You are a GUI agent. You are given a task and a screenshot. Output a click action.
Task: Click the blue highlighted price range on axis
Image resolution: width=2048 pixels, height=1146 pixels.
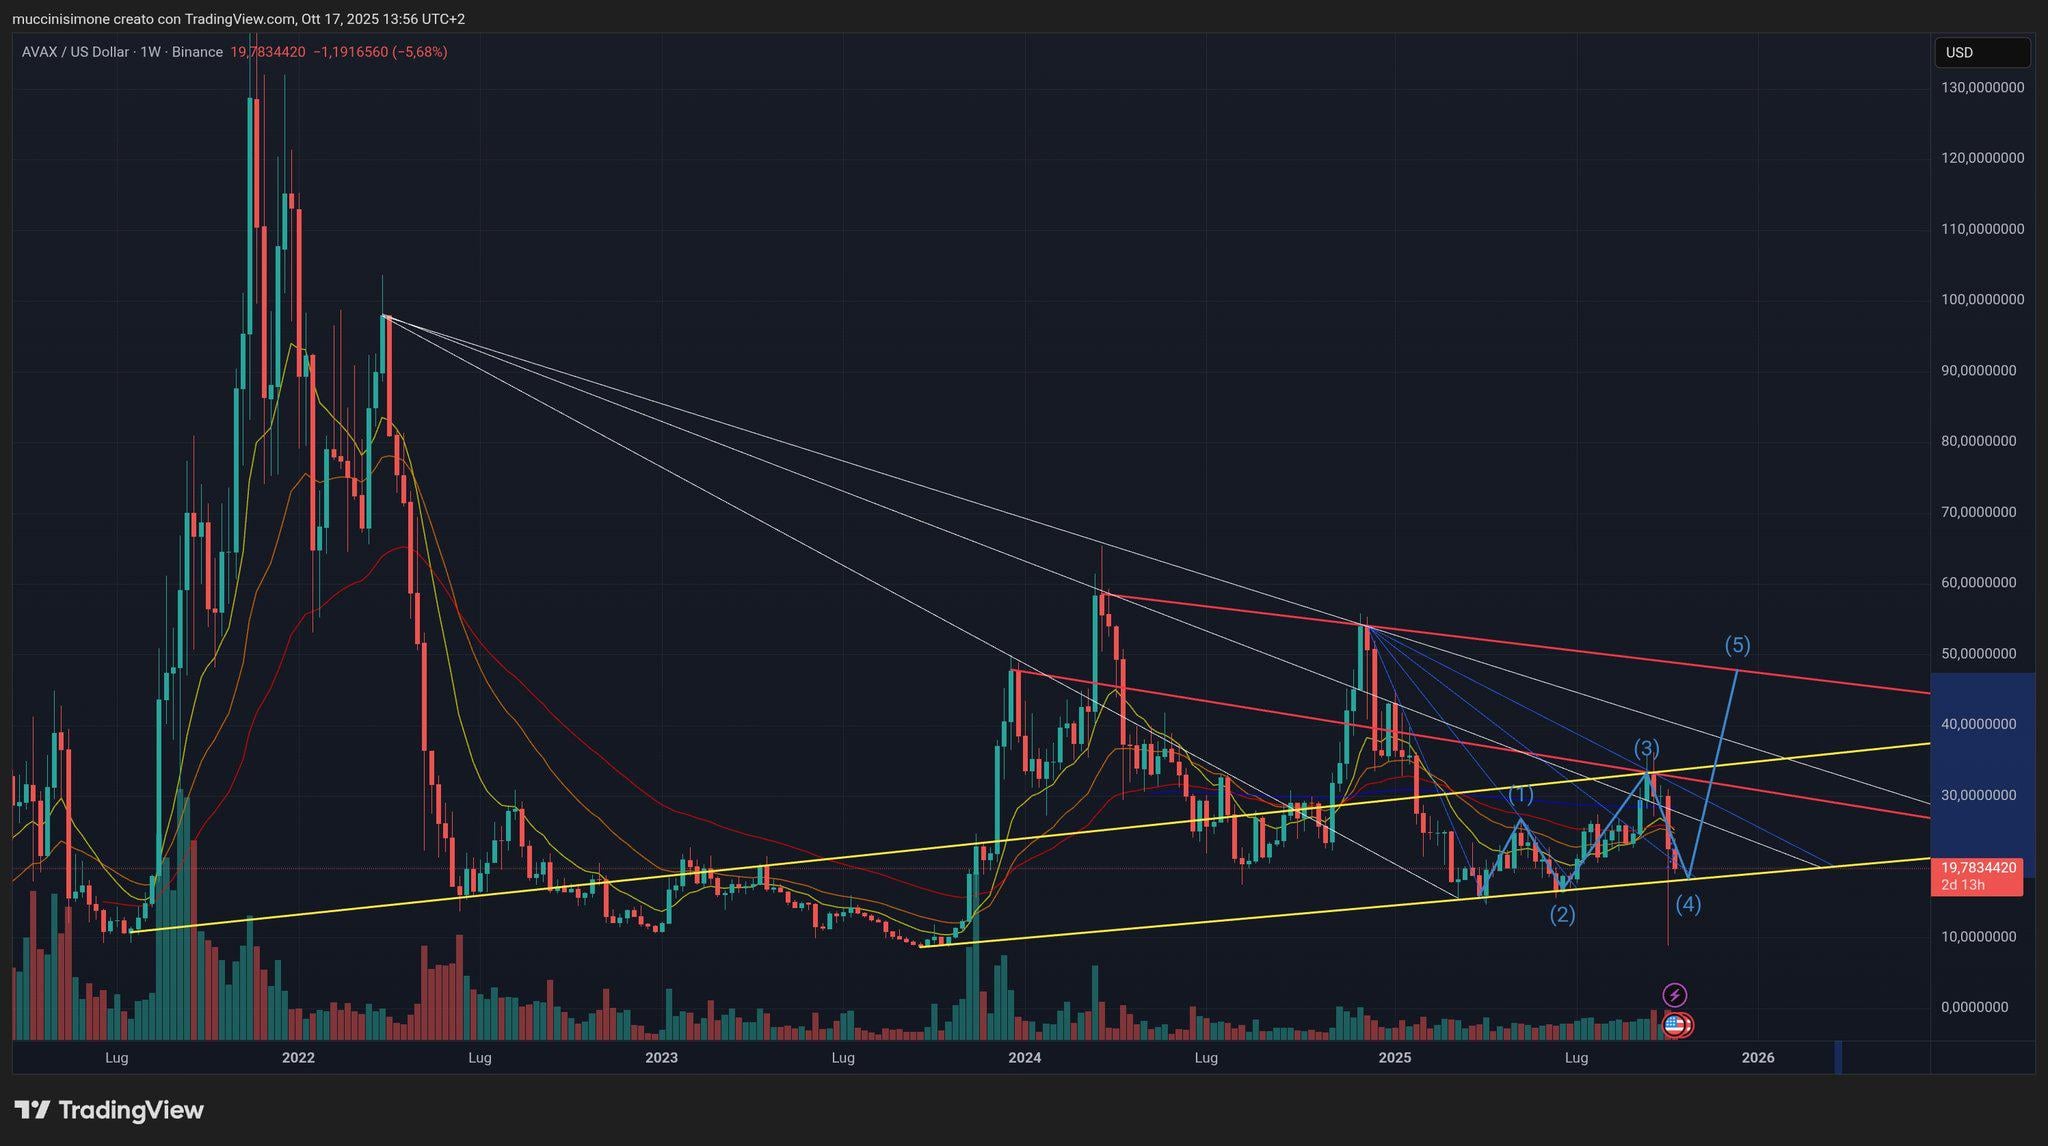[x=1982, y=760]
